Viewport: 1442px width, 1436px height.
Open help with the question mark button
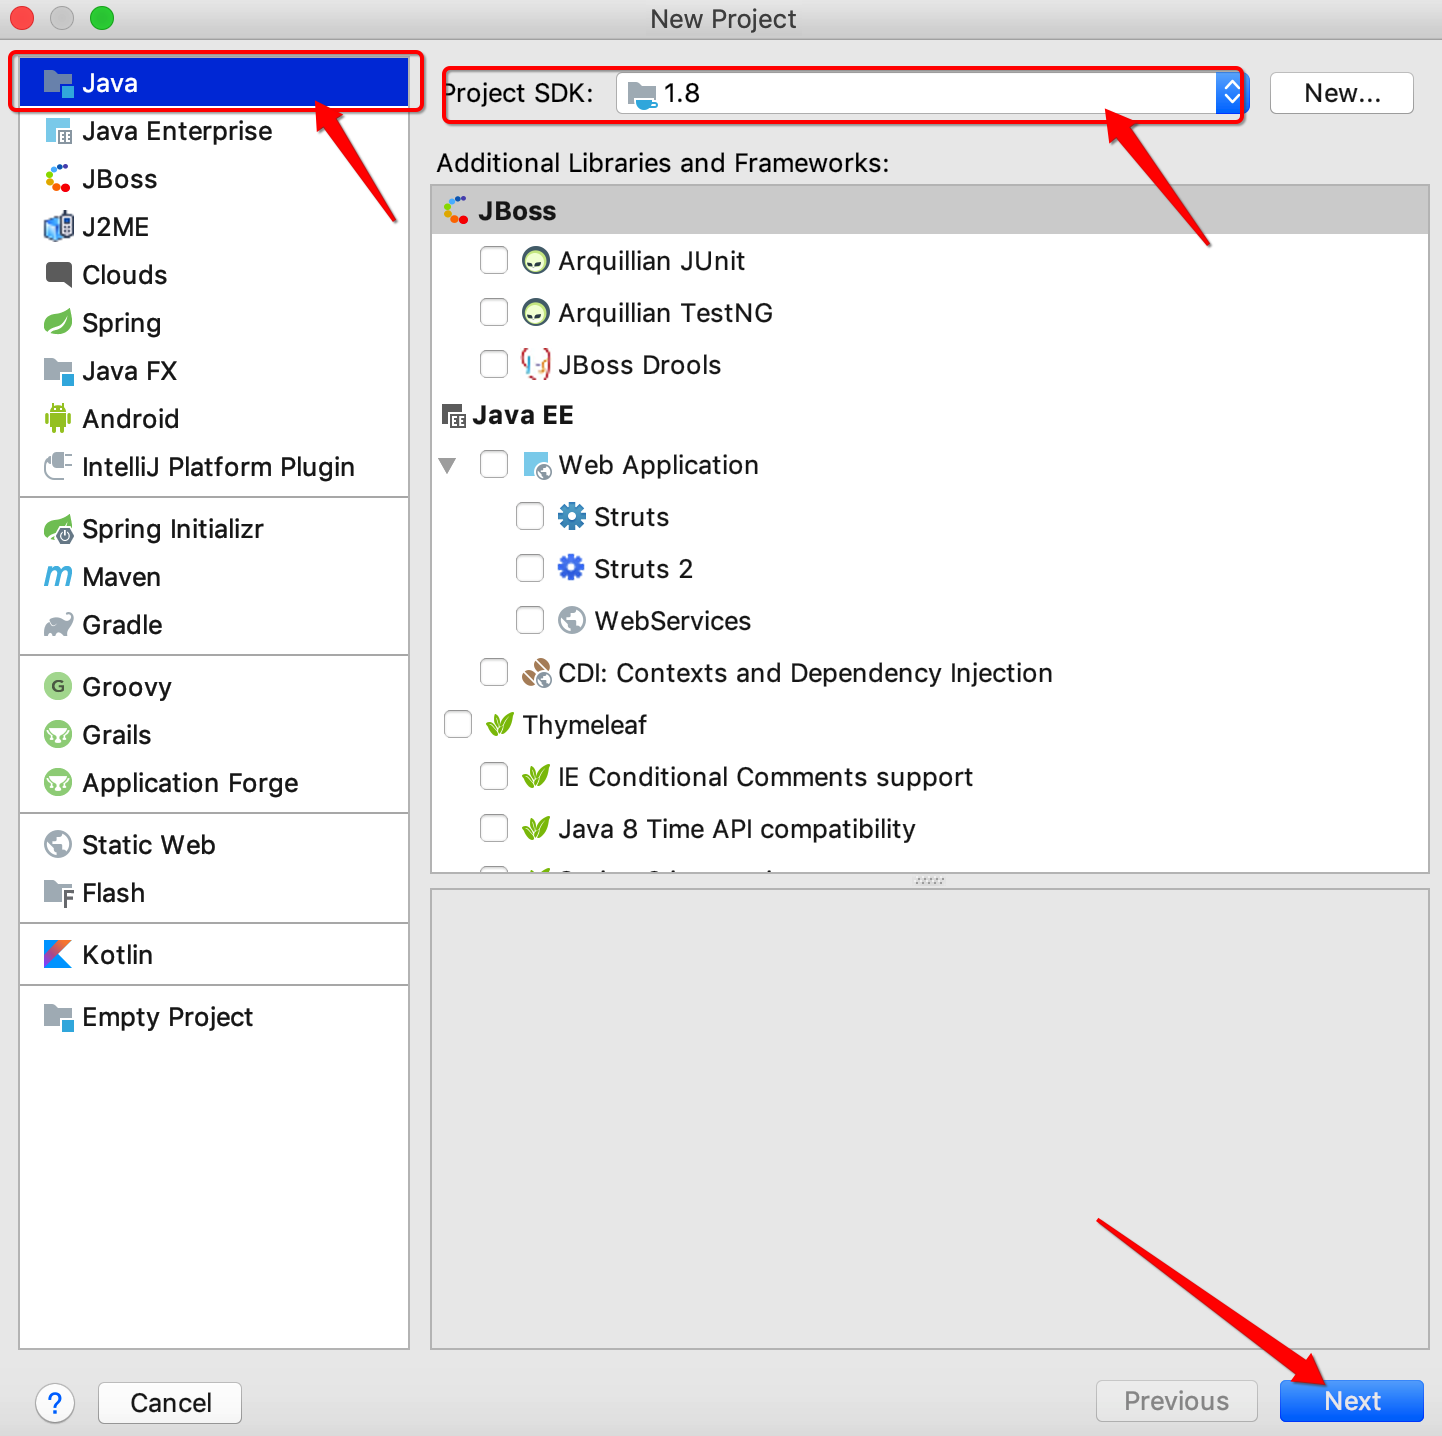pyautogui.click(x=55, y=1403)
